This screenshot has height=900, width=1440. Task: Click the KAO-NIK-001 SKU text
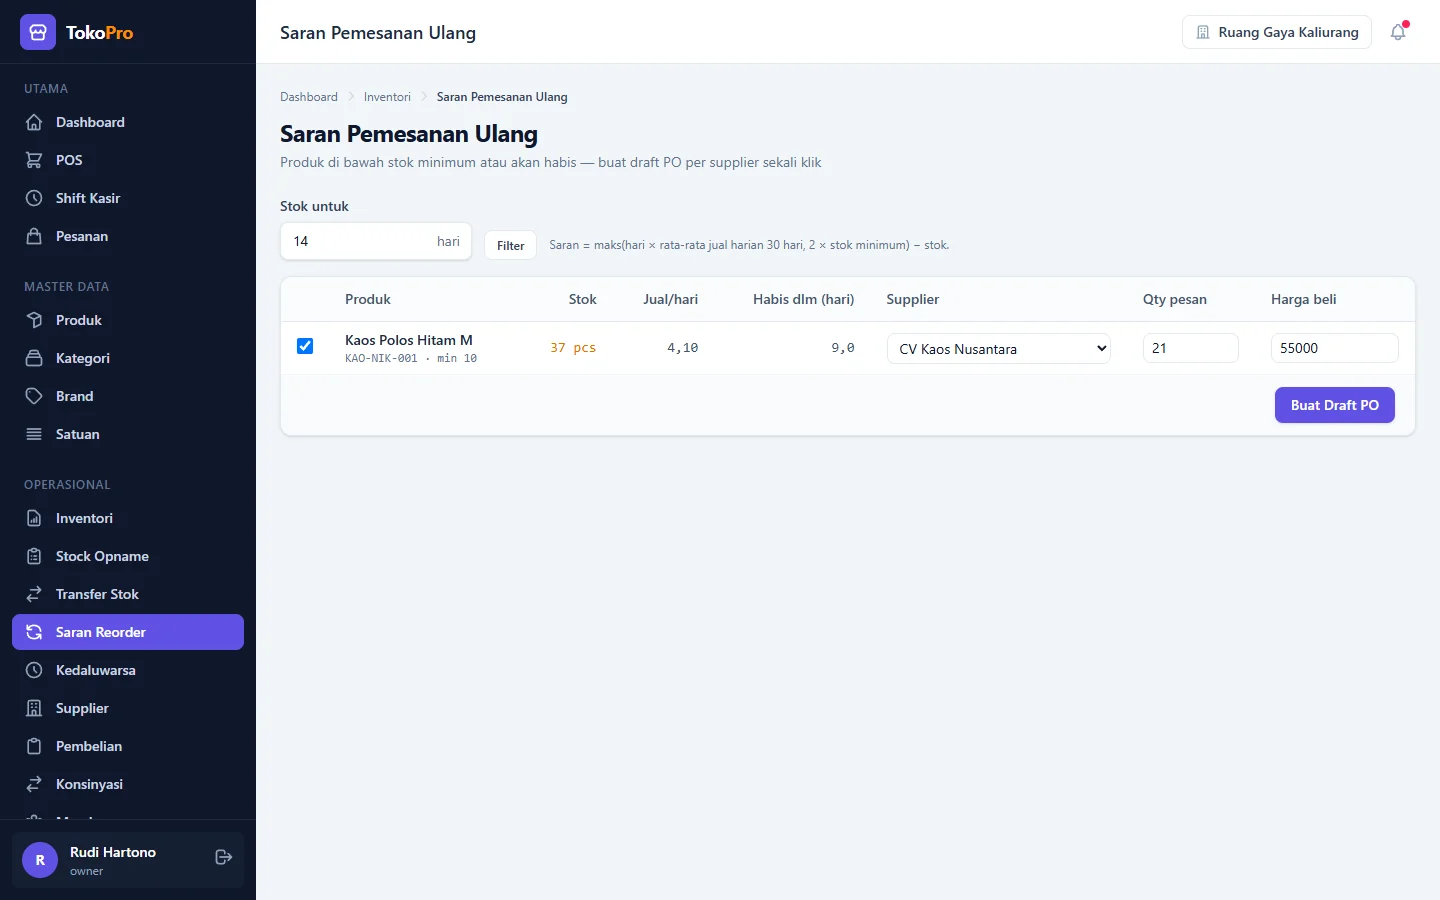click(x=381, y=358)
